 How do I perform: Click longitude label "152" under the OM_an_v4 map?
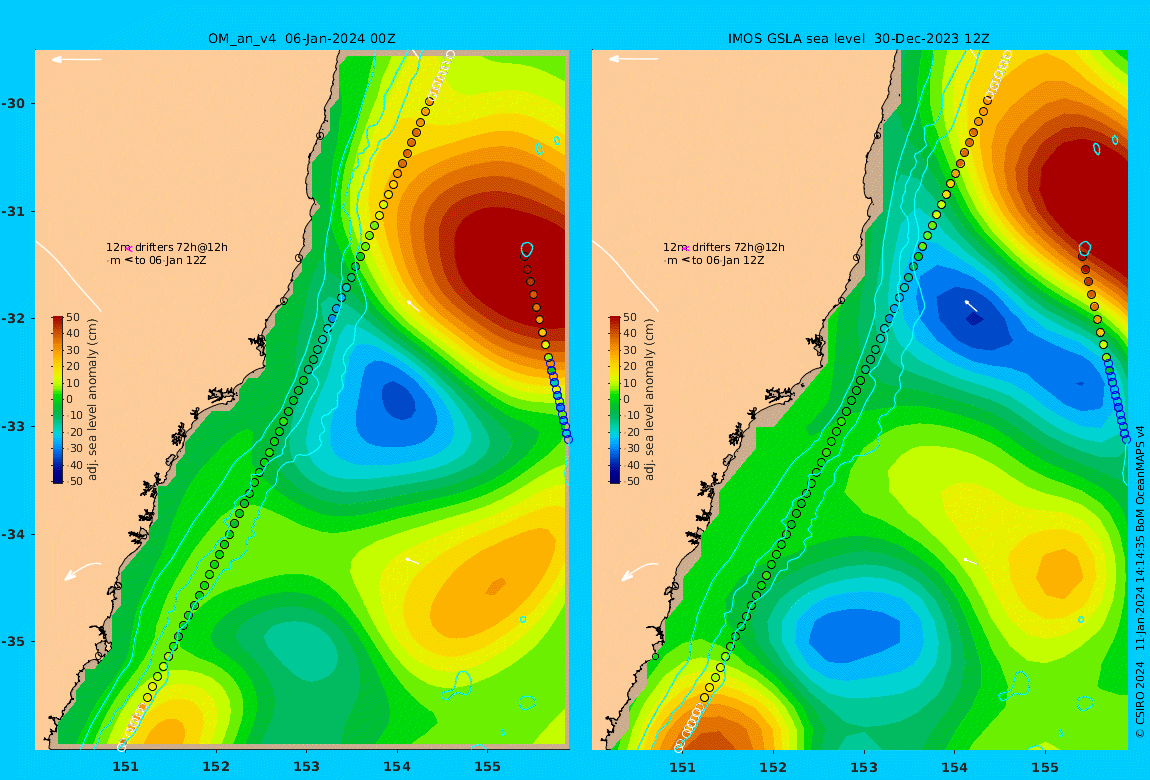click(x=216, y=767)
